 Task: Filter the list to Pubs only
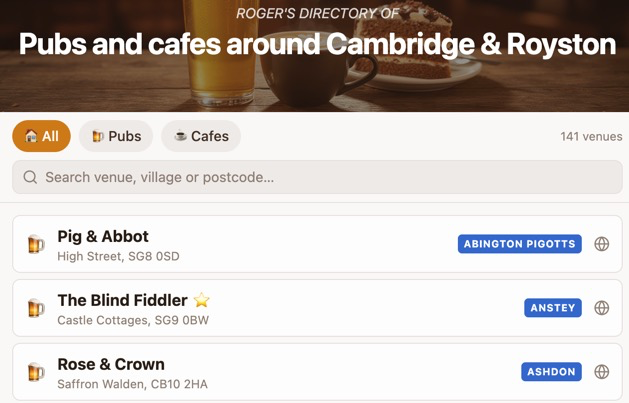click(x=116, y=136)
